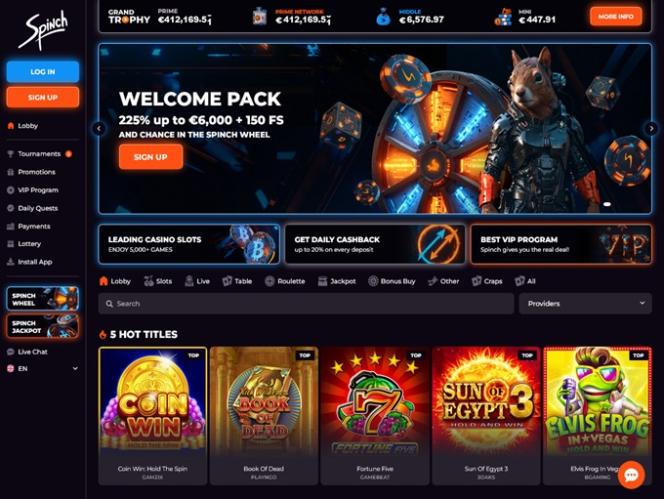The height and width of the screenshot is (499, 664).
Task: Select the Slots category icon
Action: click(x=148, y=281)
